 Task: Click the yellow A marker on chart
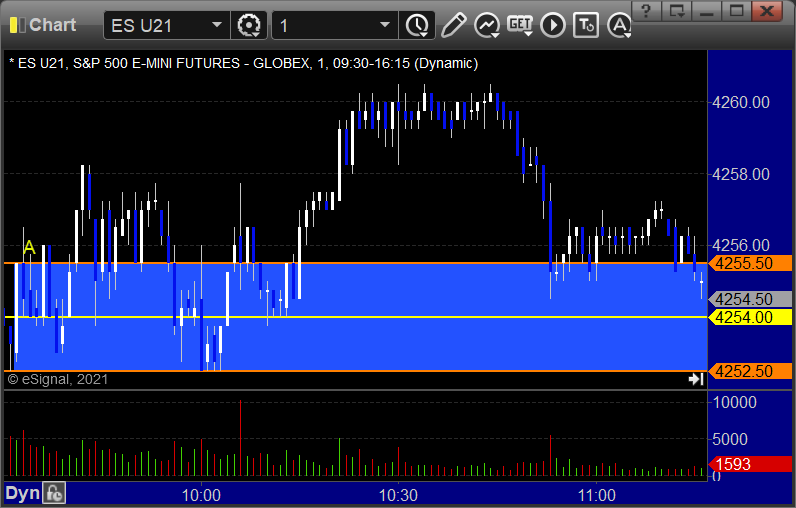pyautogui.click(x=29, y=248)
